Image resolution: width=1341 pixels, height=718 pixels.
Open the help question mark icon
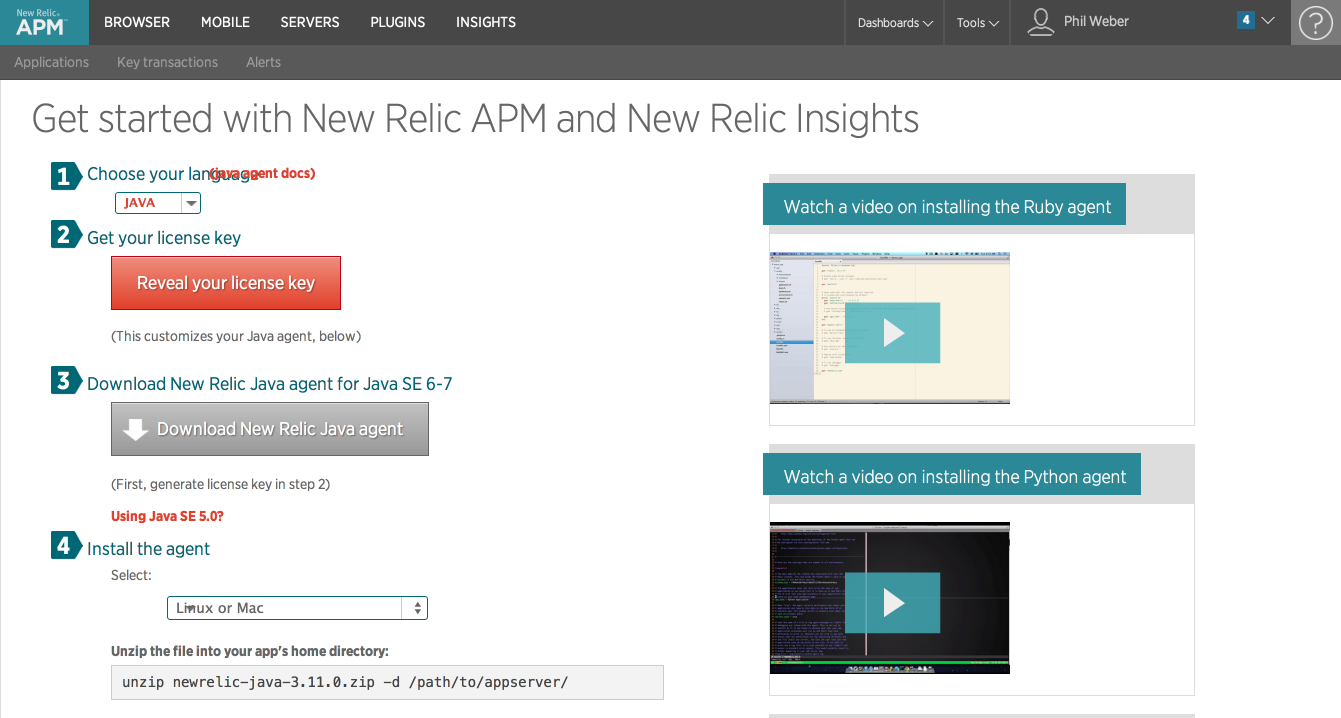[x=1316, y=22]
